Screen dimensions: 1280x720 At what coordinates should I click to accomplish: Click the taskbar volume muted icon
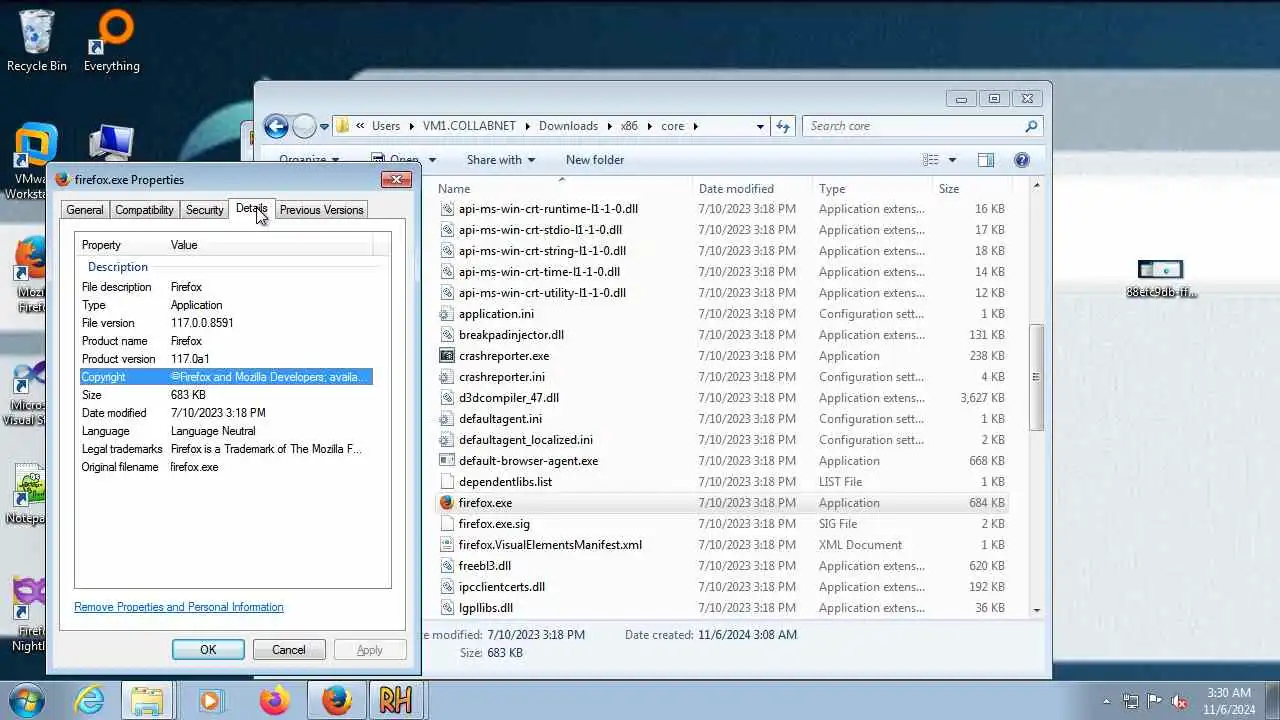1179,701
